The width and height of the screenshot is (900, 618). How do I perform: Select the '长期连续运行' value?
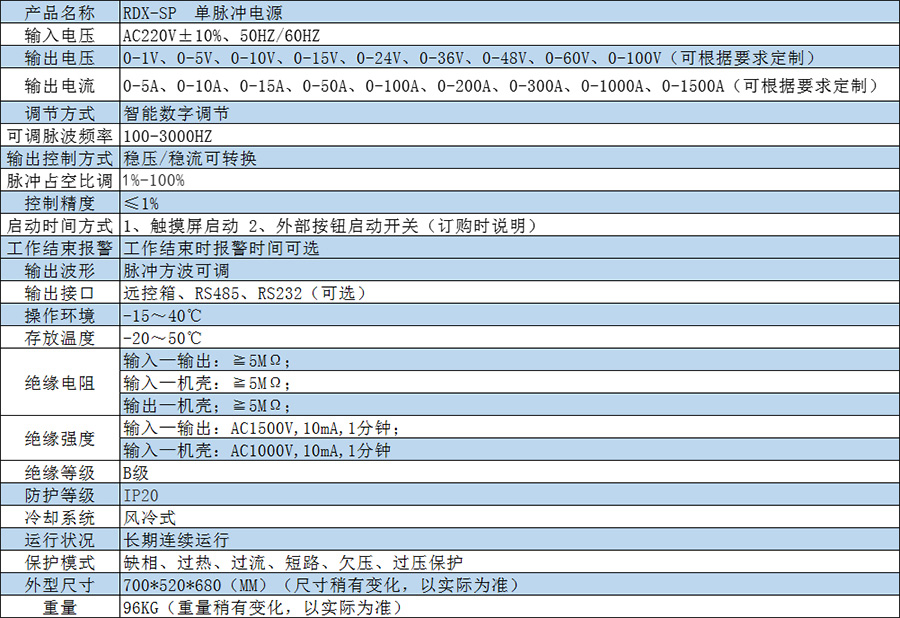pos(176,540)
